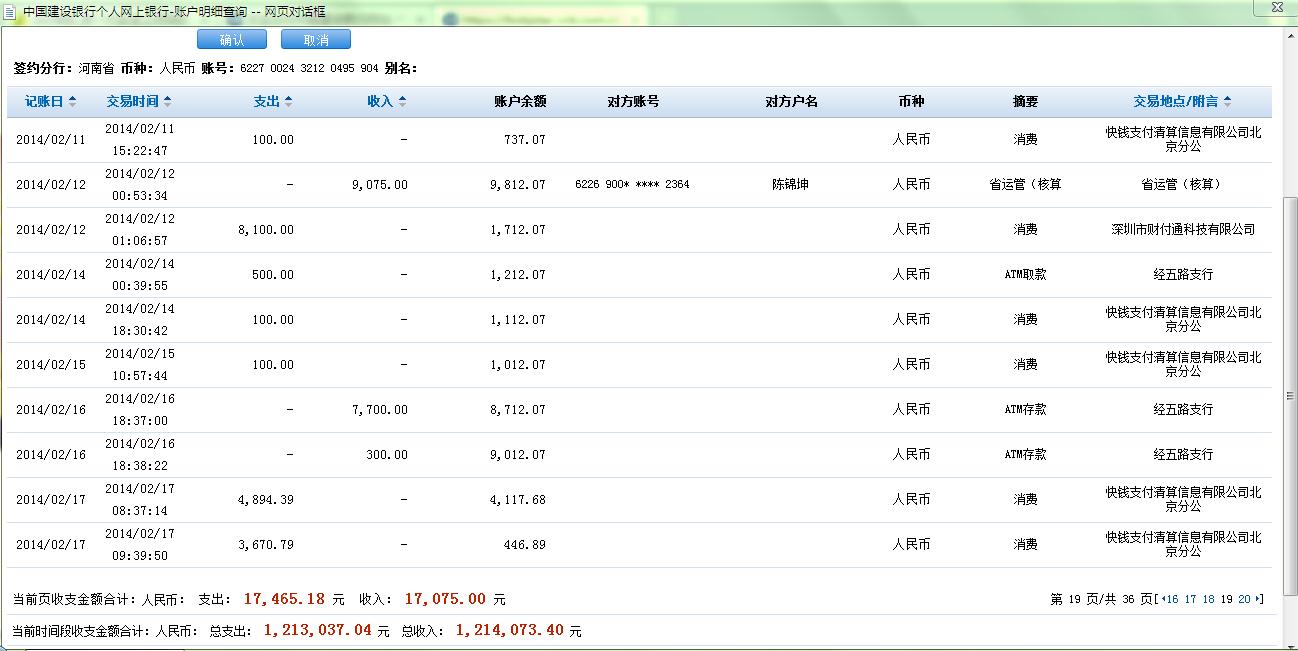Click the sort arrows beside 交易地点/附言 header
1298x651 pixels.
[1227, 102]
